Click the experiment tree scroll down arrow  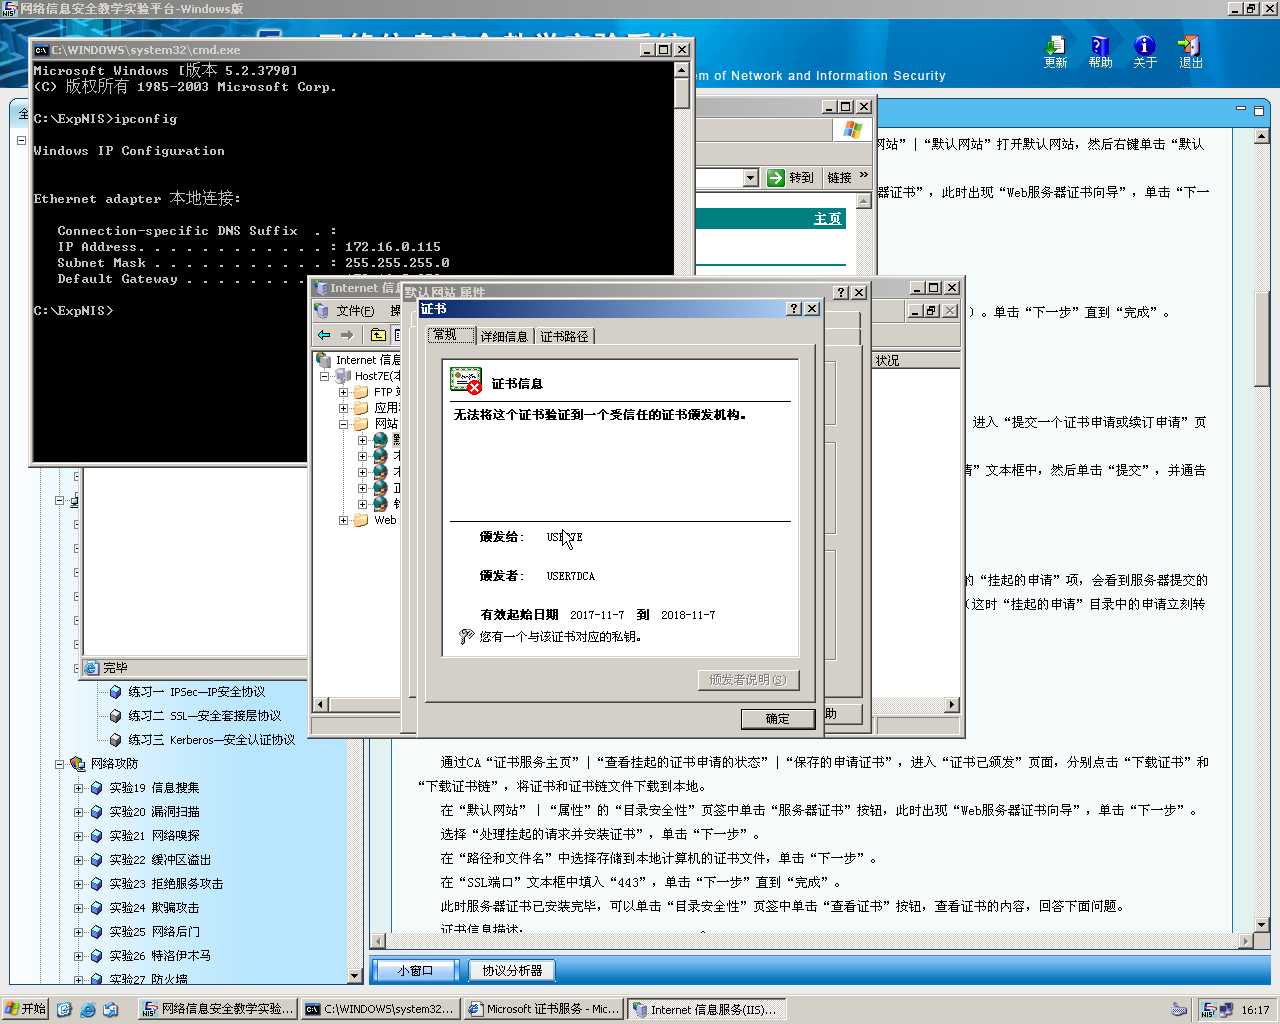tap(355, 976)
